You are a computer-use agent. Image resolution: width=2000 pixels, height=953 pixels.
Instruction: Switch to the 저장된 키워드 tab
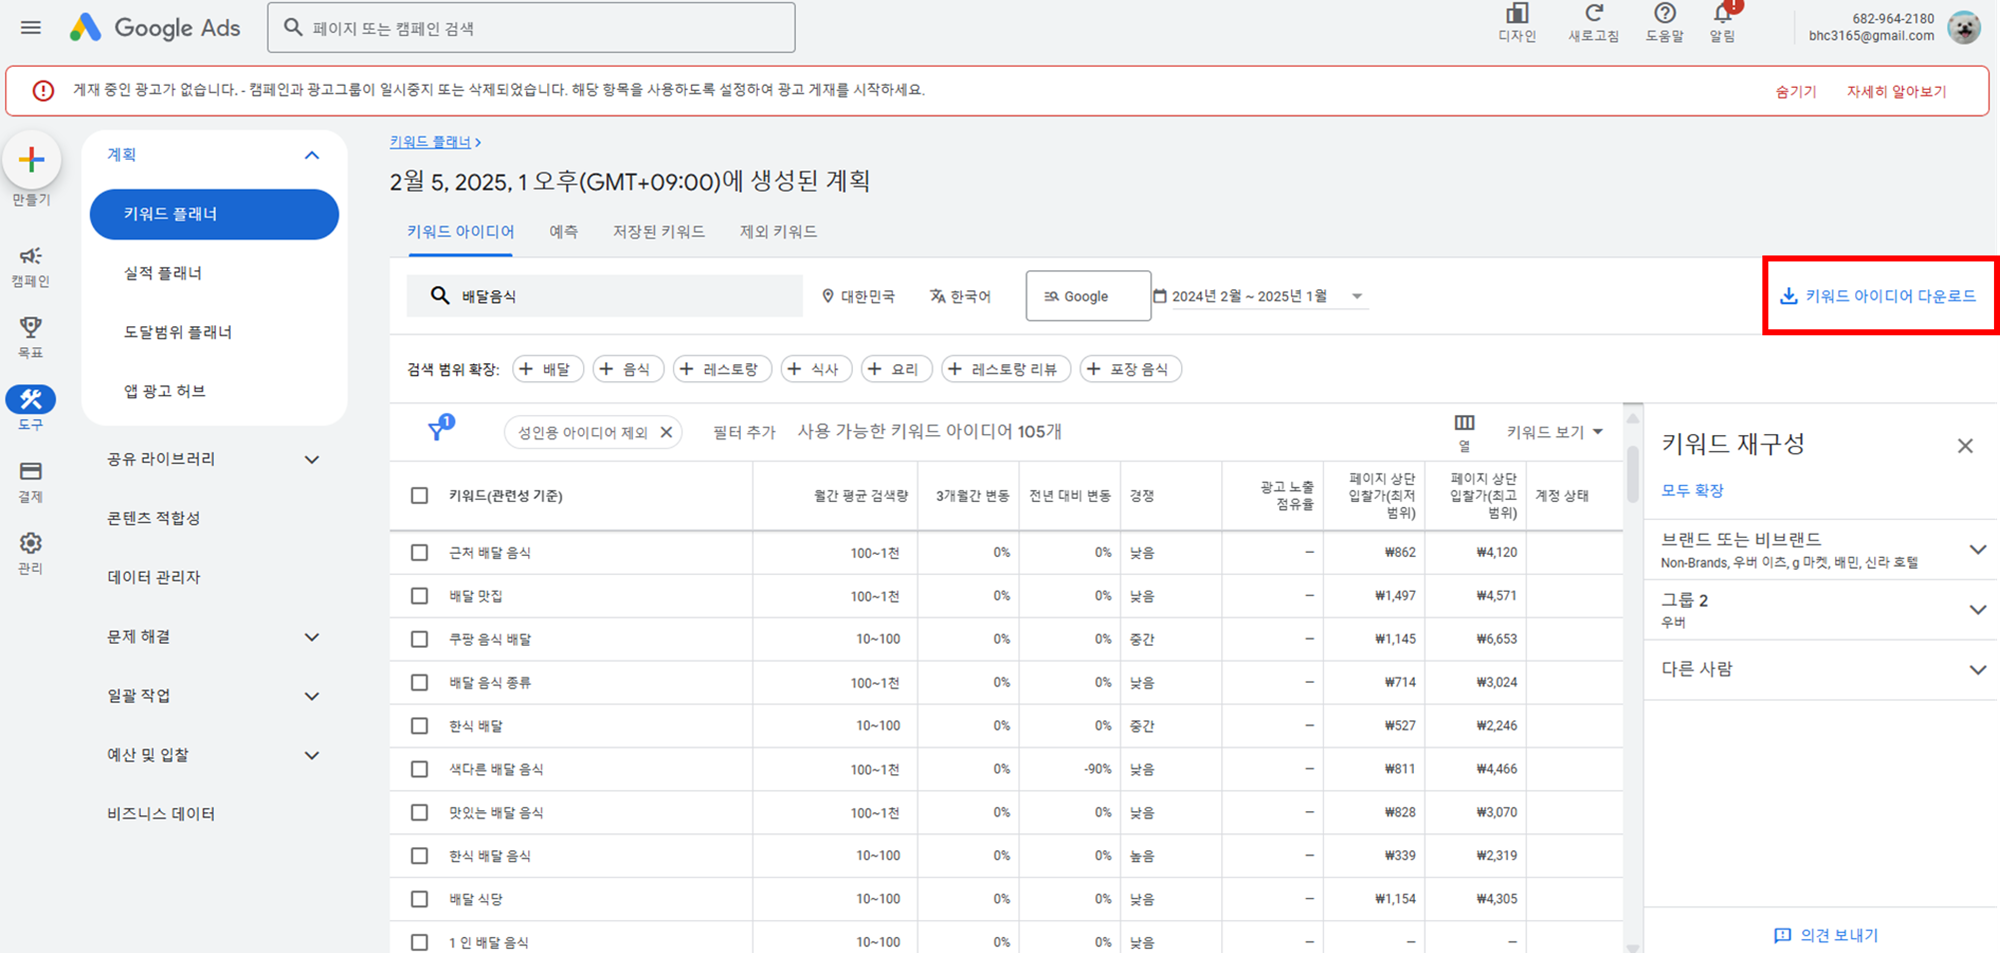tap(659, 231)
